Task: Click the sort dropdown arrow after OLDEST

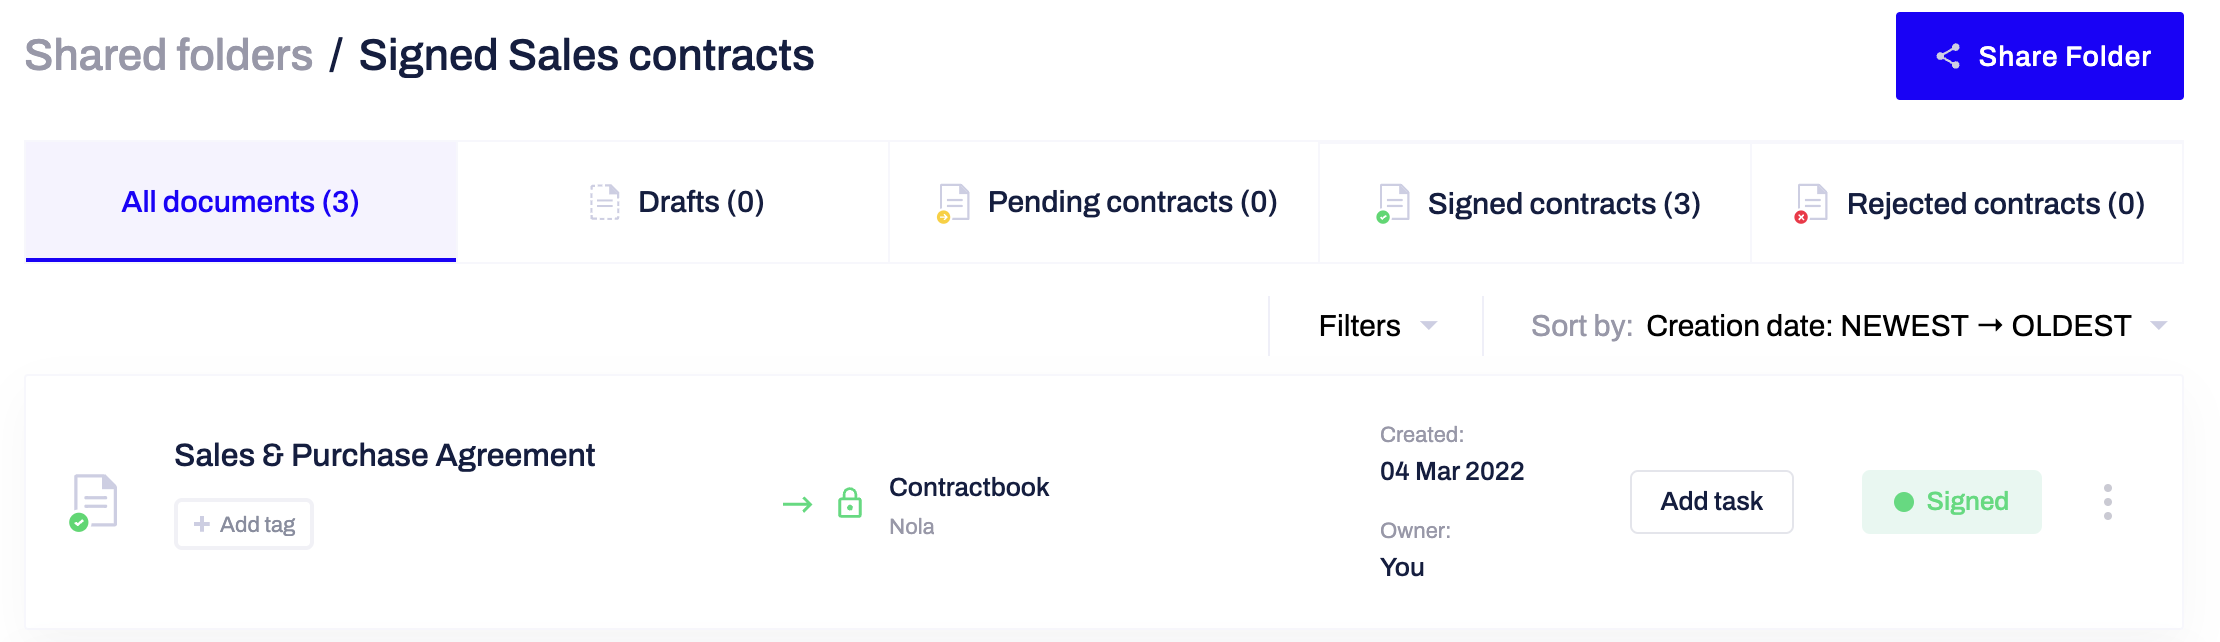Action: [x=2158, y=326]
